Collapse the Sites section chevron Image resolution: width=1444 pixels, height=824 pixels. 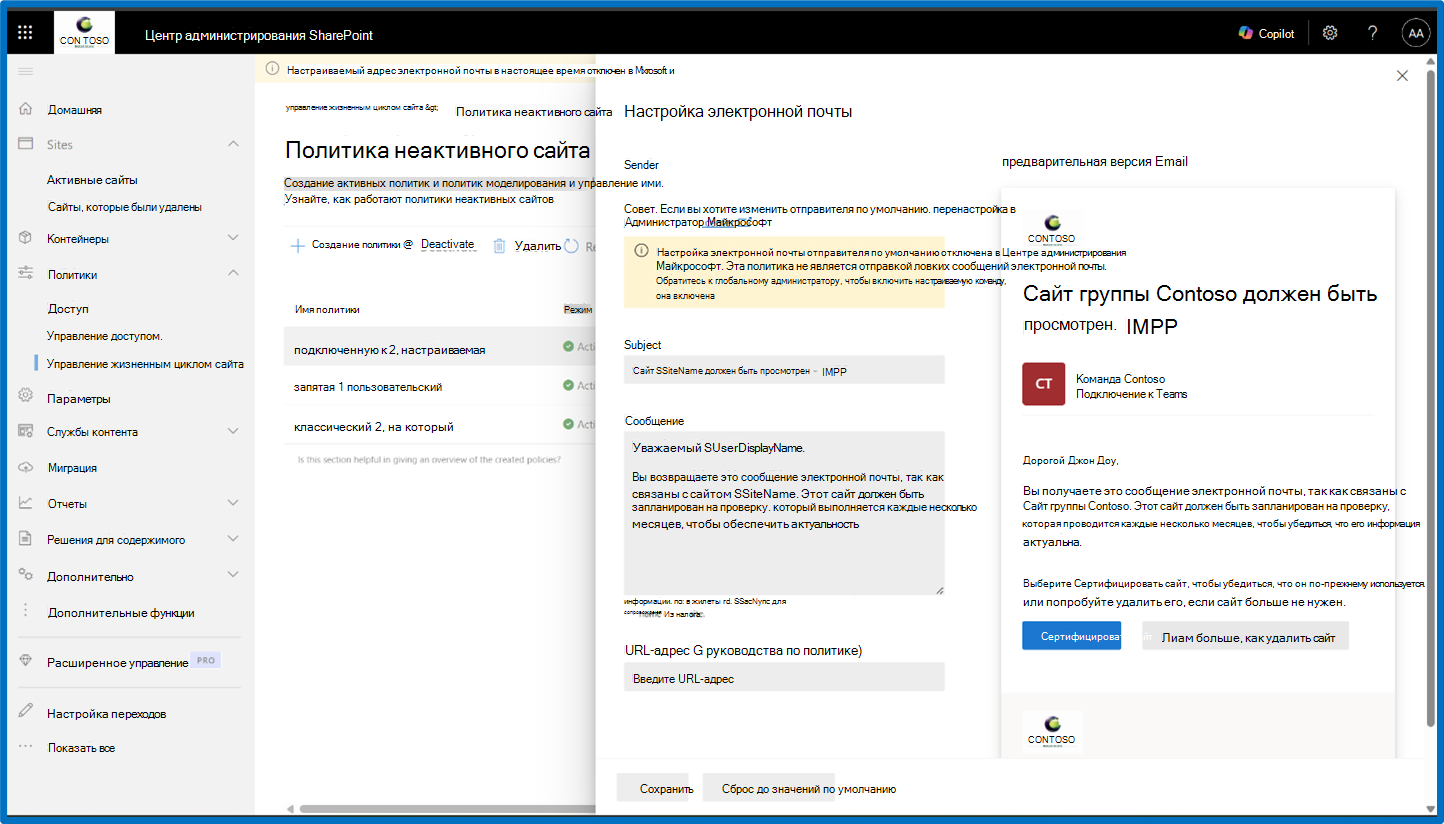tap(233, 144)
